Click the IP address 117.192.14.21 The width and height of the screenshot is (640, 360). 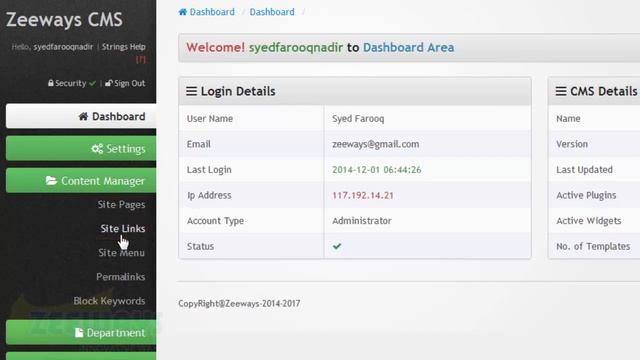pos(363,195)
